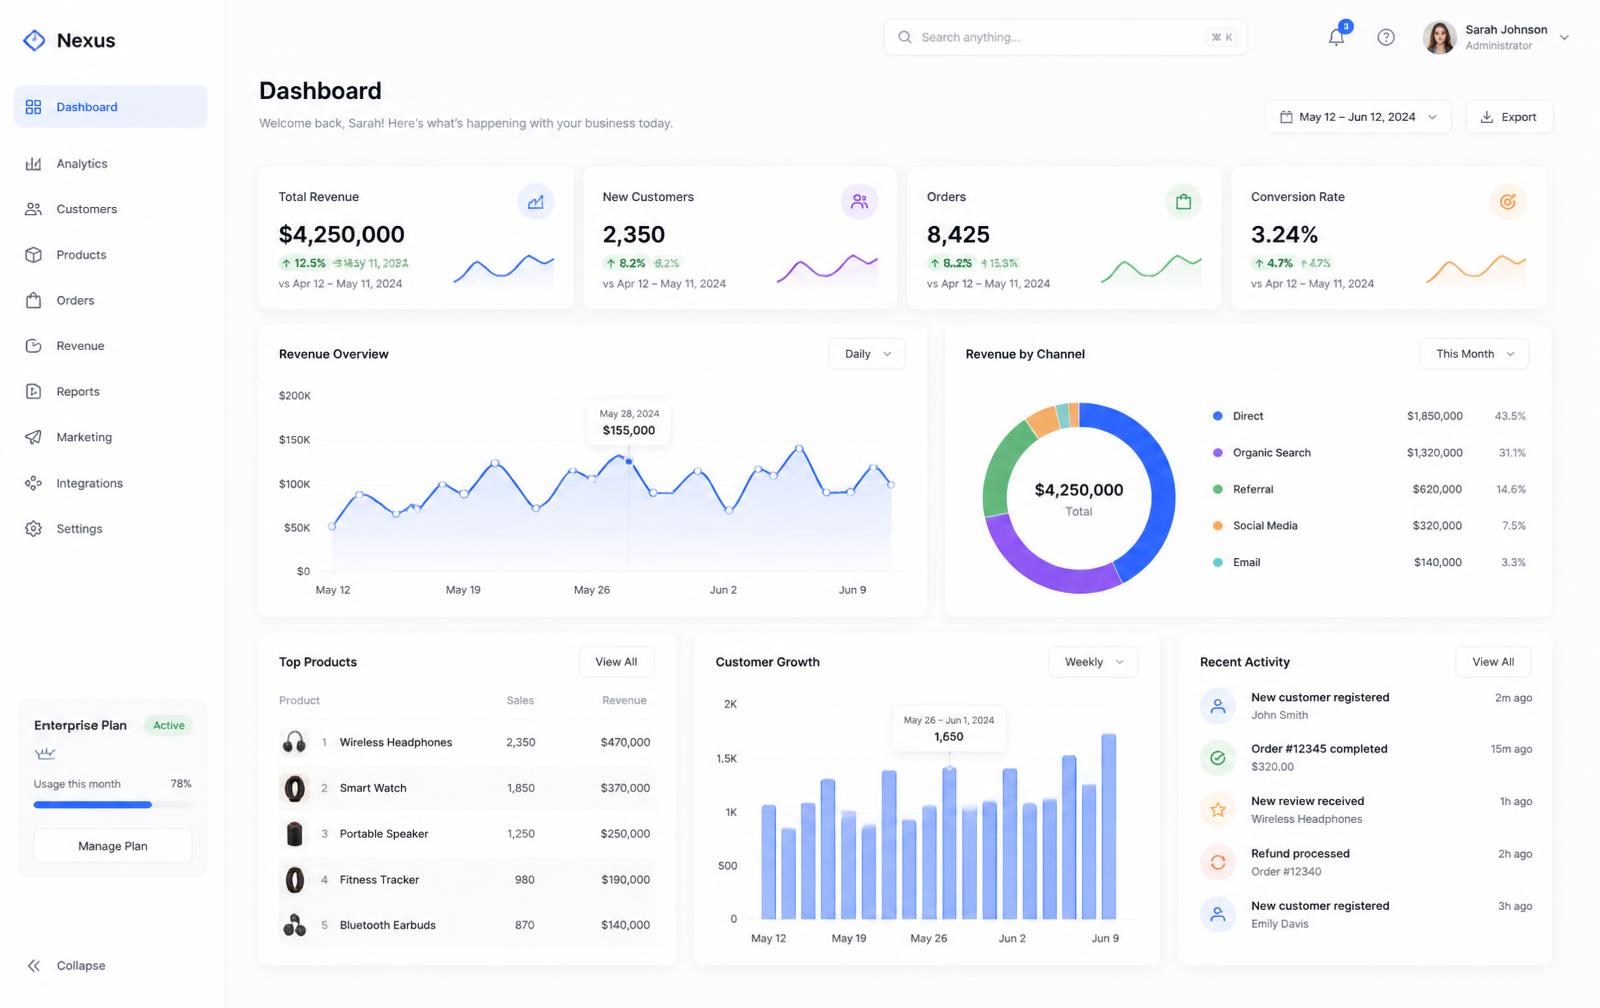Open the Daily dropdown in Revenue Overview
1600x1008 pixels.
[867, 354]
